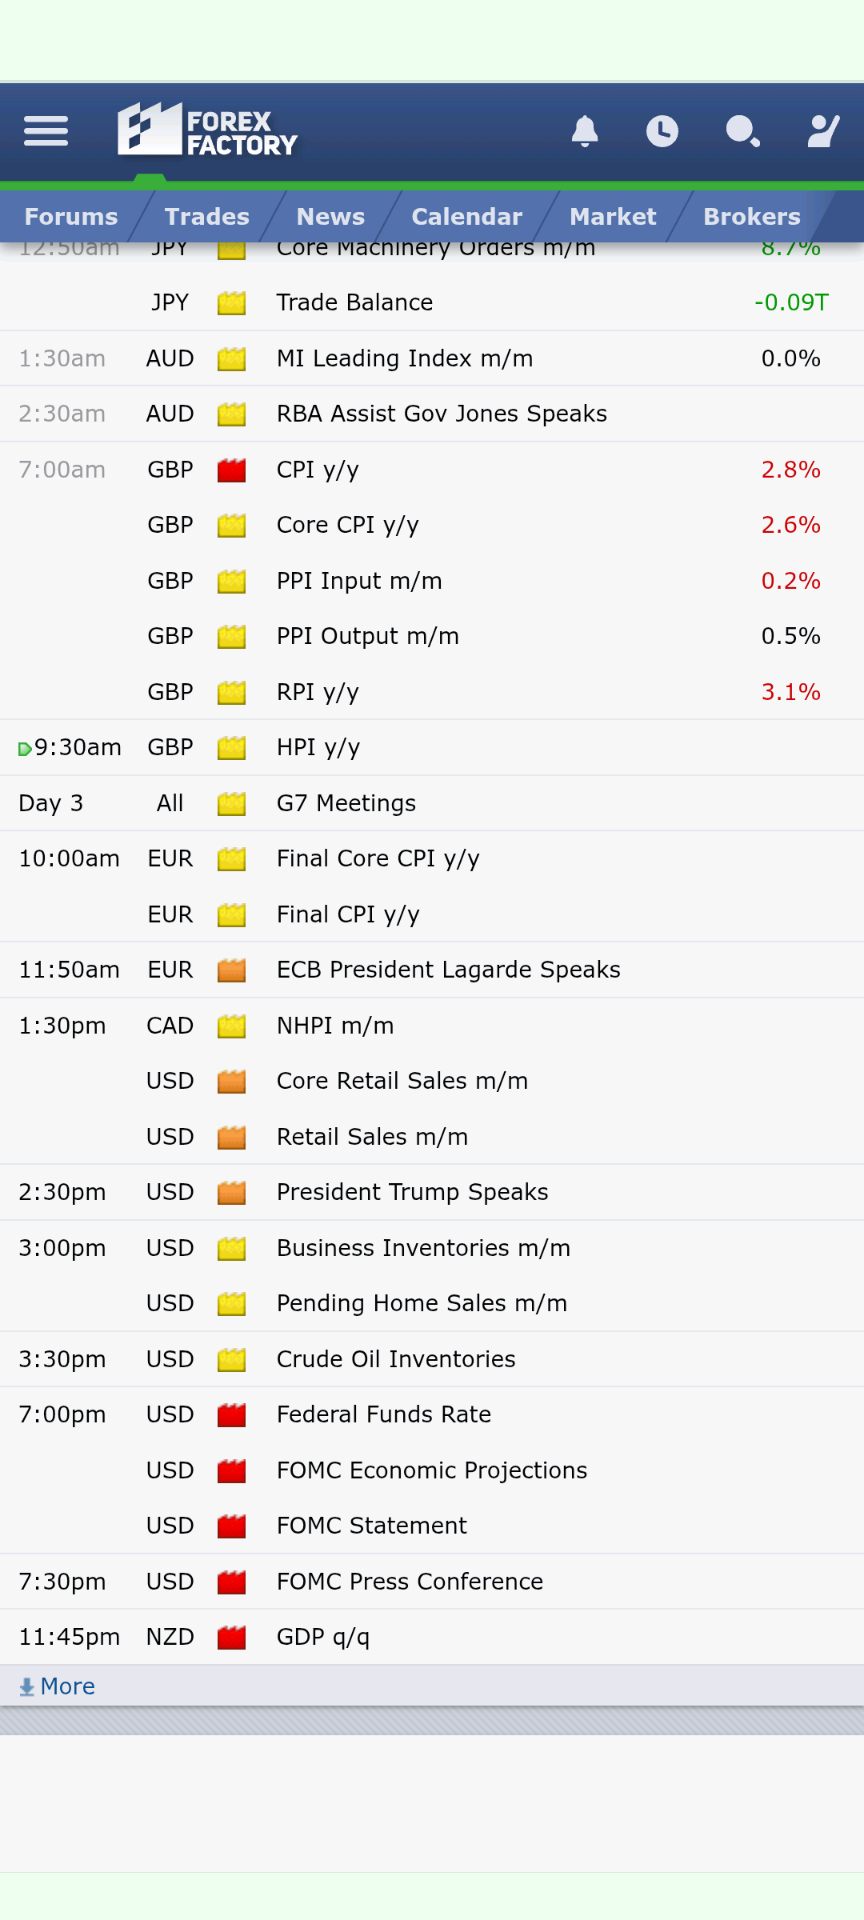Click orange impact icon for ECB Lagarde Speaks

tap(232, 970)
